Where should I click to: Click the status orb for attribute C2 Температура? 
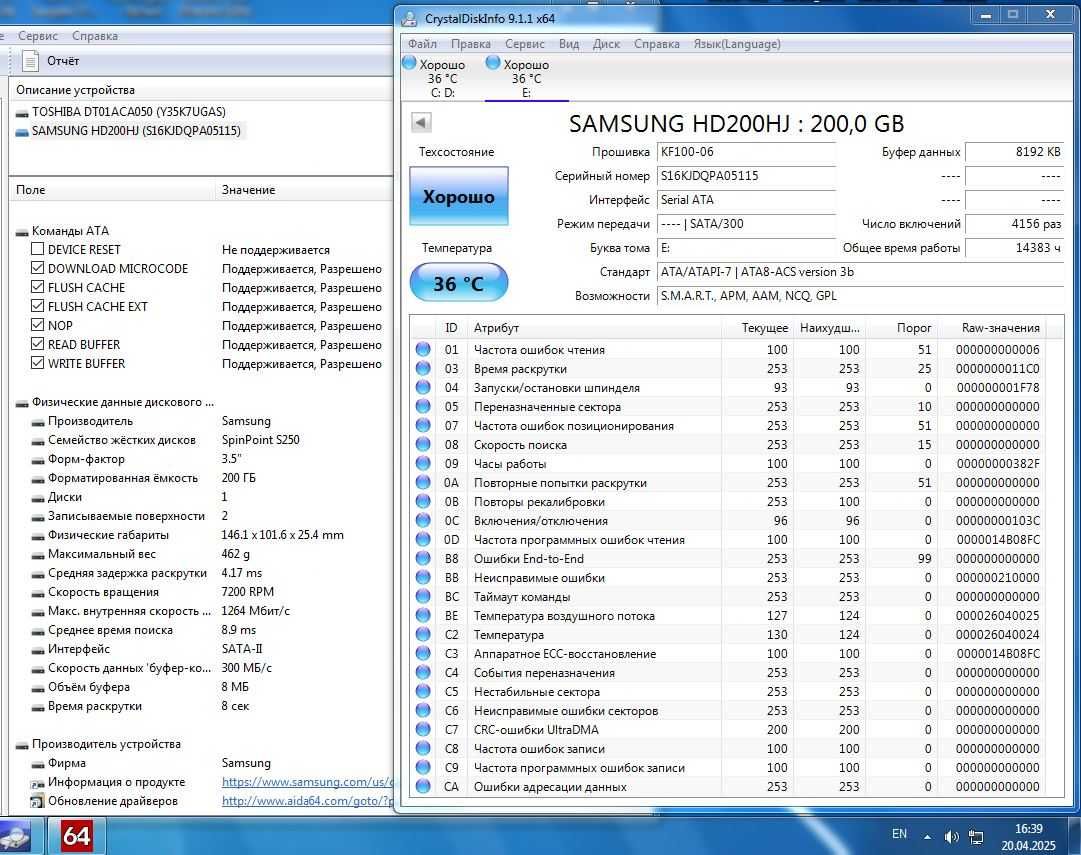click(x=423, y=634)
